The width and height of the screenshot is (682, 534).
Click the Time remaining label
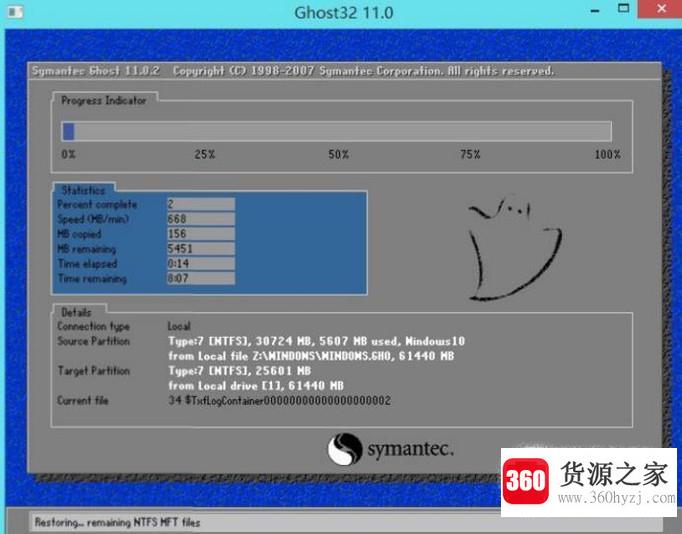coord(92,279)
